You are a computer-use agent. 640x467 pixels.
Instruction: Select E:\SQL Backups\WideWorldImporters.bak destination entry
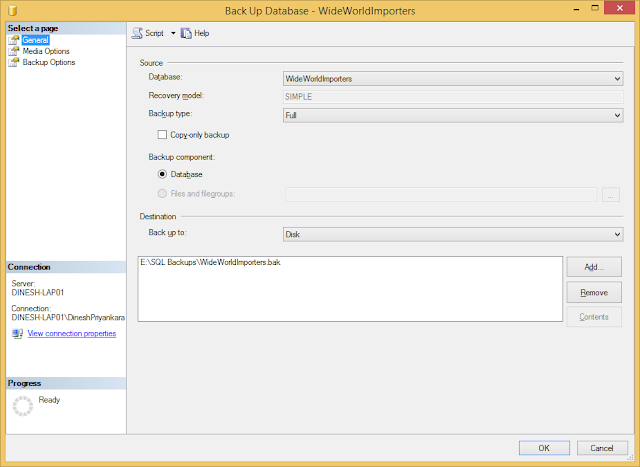point(210,262)
